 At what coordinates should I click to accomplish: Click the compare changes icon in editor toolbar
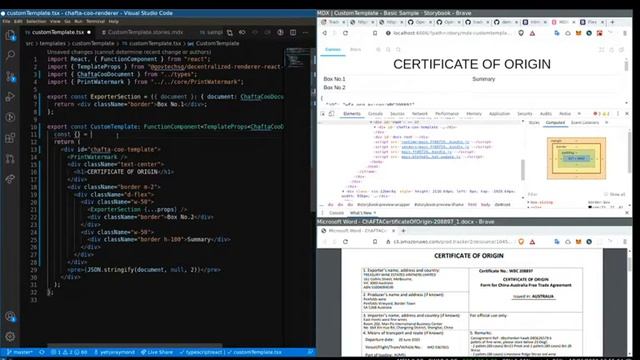[230, 32]
